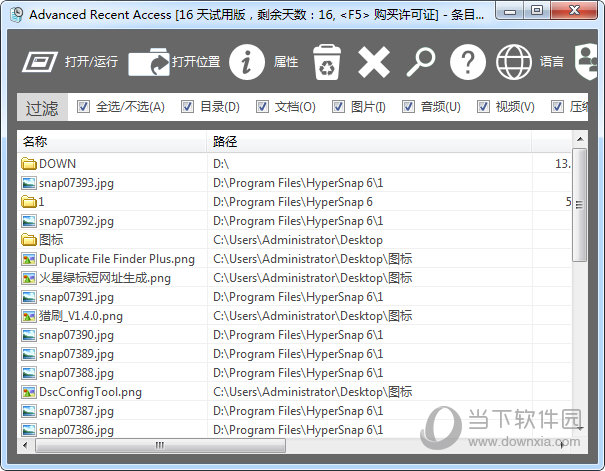Toggle the Select All/None (全选/不选) checkbox
Viewport: 605px width, 471px height.
coord(83,106)
